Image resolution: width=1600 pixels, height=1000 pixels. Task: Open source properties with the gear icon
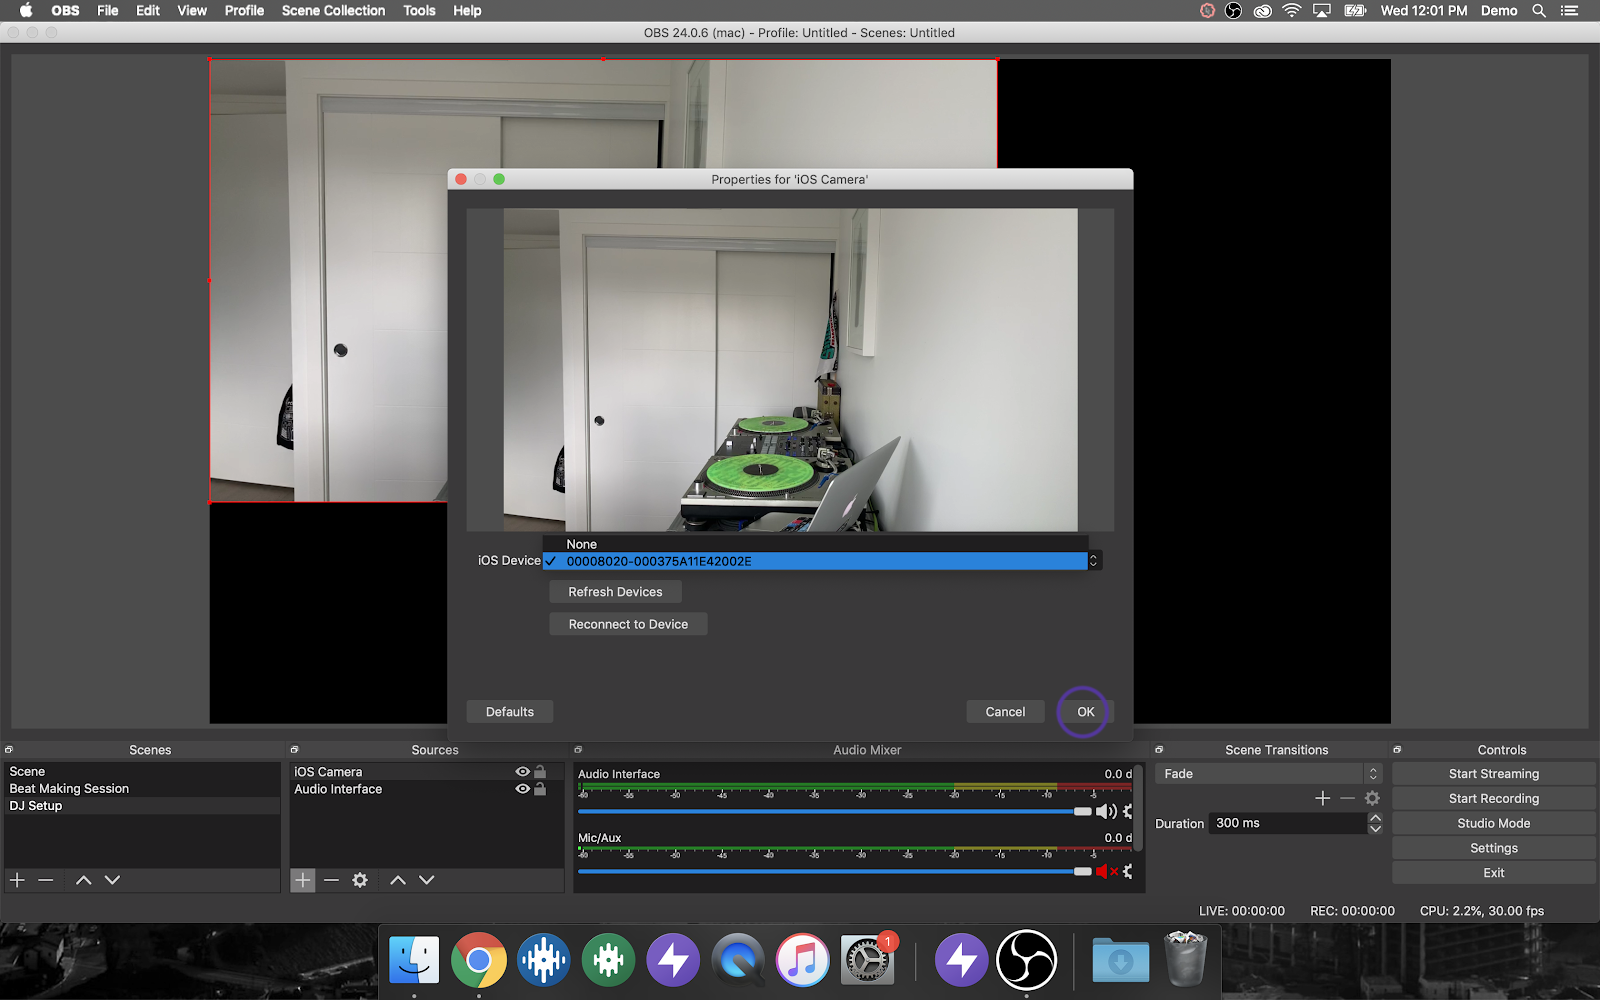[360, 880]
